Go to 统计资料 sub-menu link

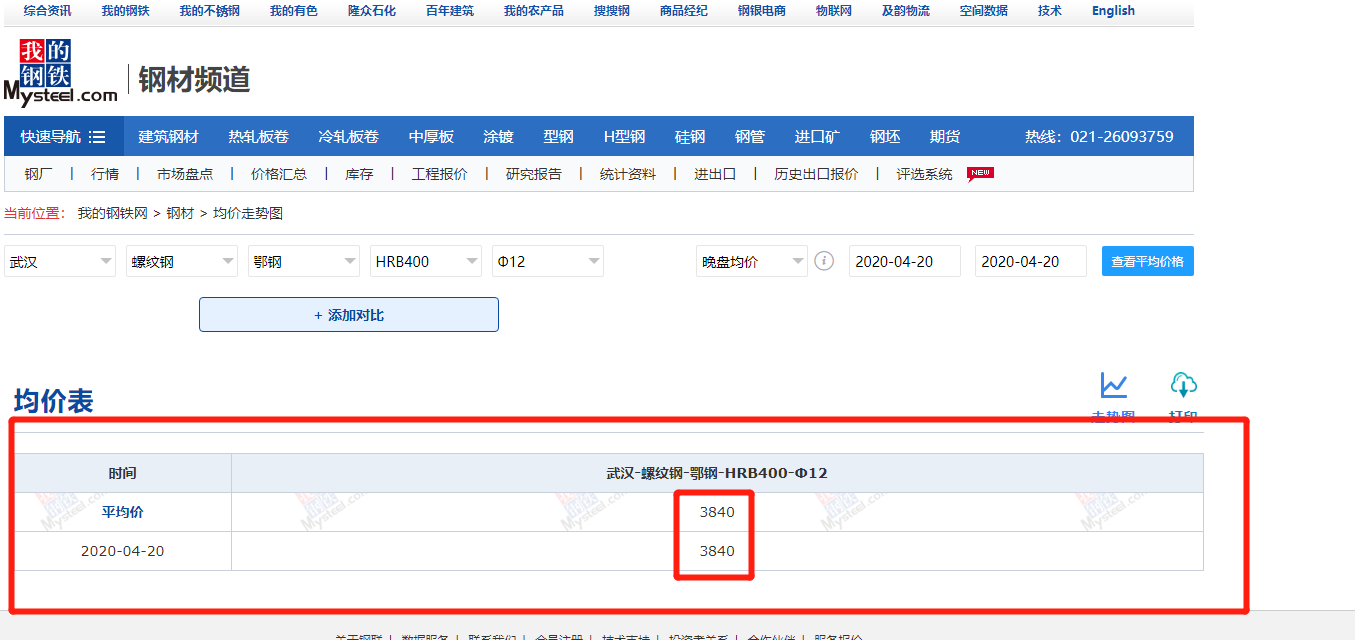point(628,174)
